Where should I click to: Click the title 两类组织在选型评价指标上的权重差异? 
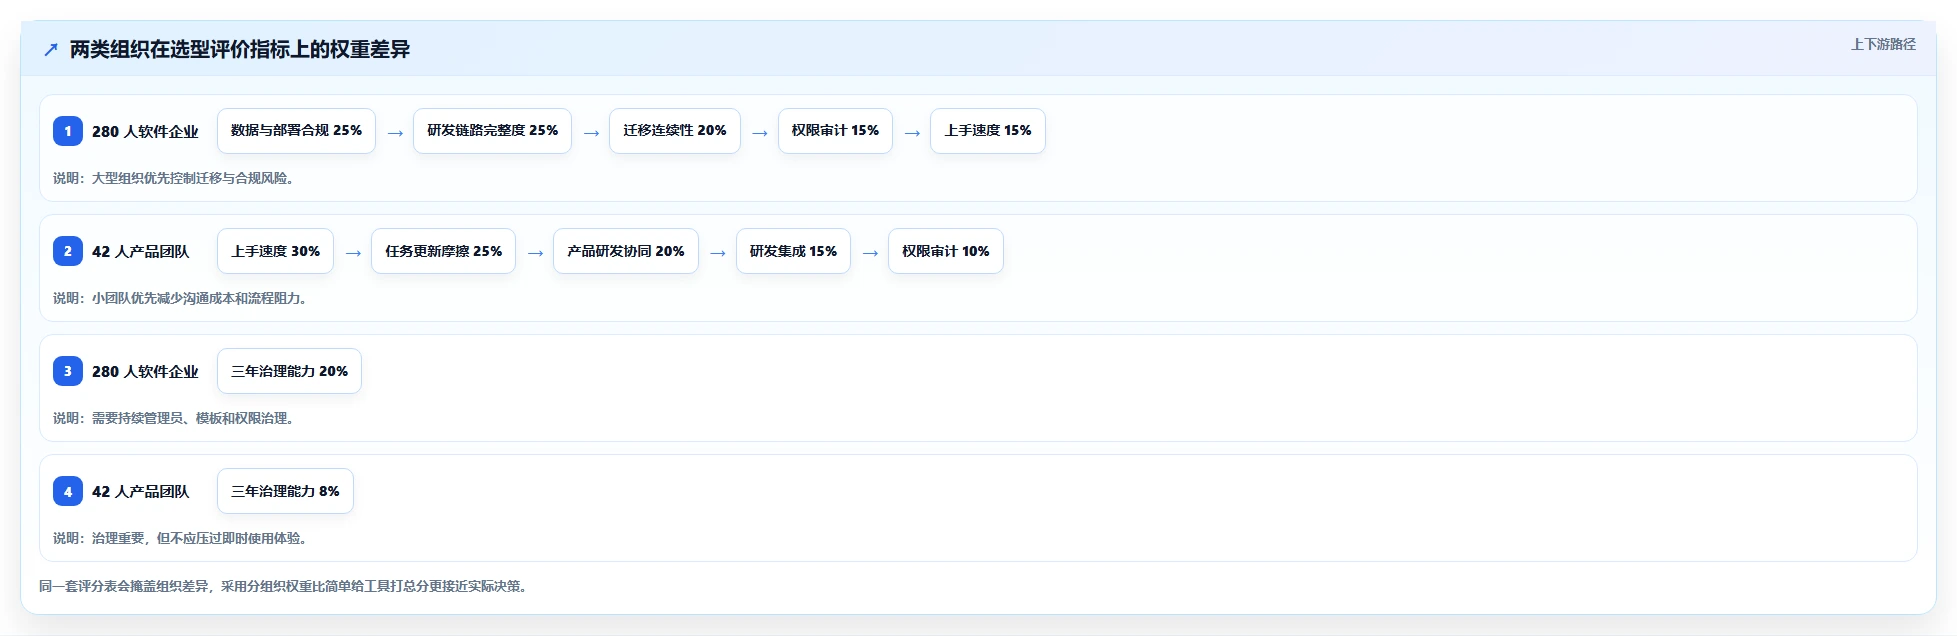[240, 49]
